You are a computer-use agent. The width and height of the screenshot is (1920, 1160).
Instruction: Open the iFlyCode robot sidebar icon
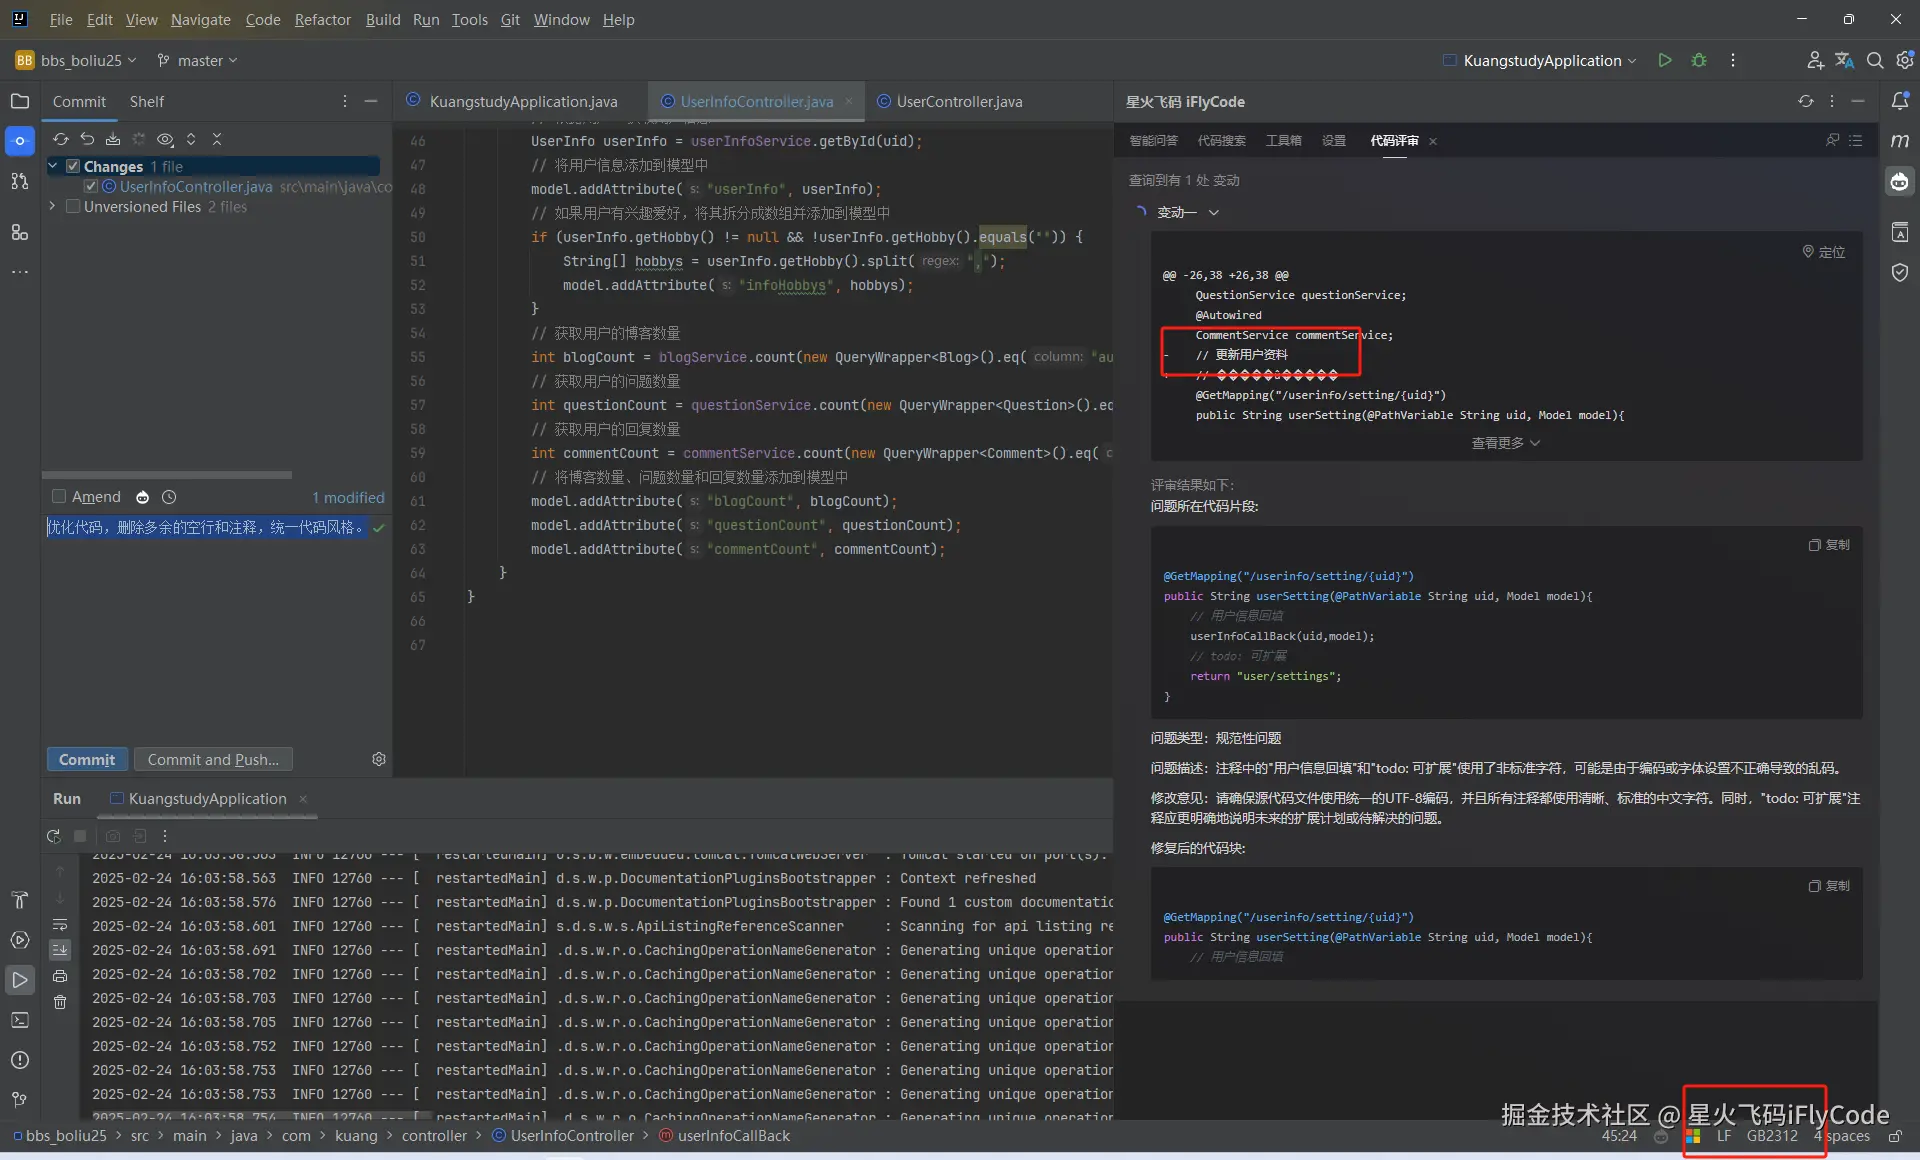point(1899,182)
